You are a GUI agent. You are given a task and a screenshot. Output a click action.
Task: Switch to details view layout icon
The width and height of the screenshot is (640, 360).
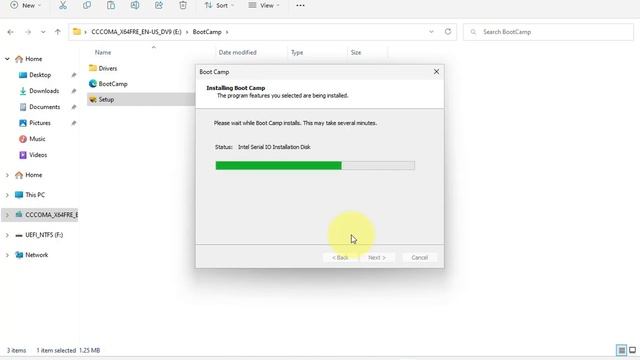coord(621,350)
